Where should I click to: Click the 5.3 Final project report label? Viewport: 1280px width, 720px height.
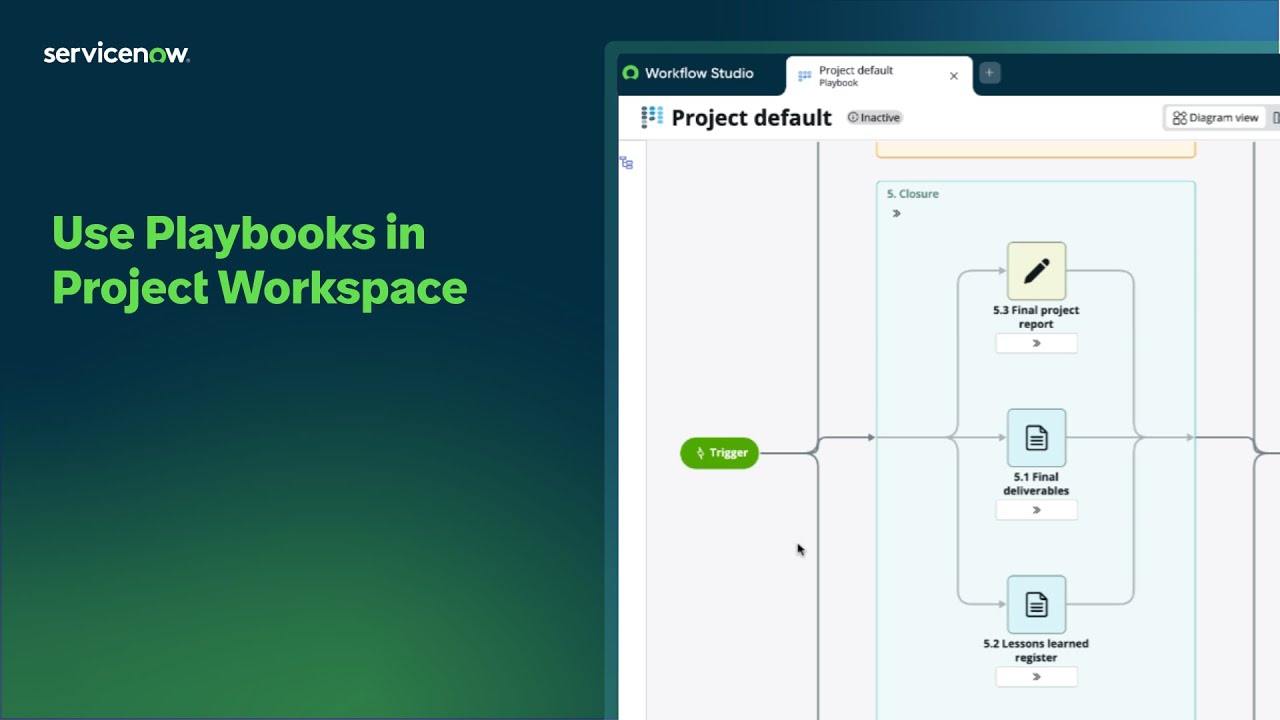tap(1036, 316)
